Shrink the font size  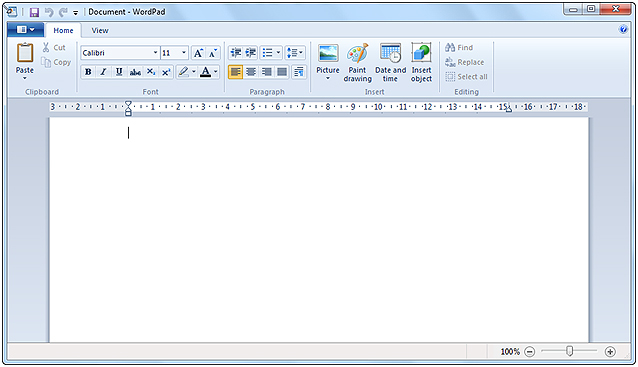[x=213, y=53]
